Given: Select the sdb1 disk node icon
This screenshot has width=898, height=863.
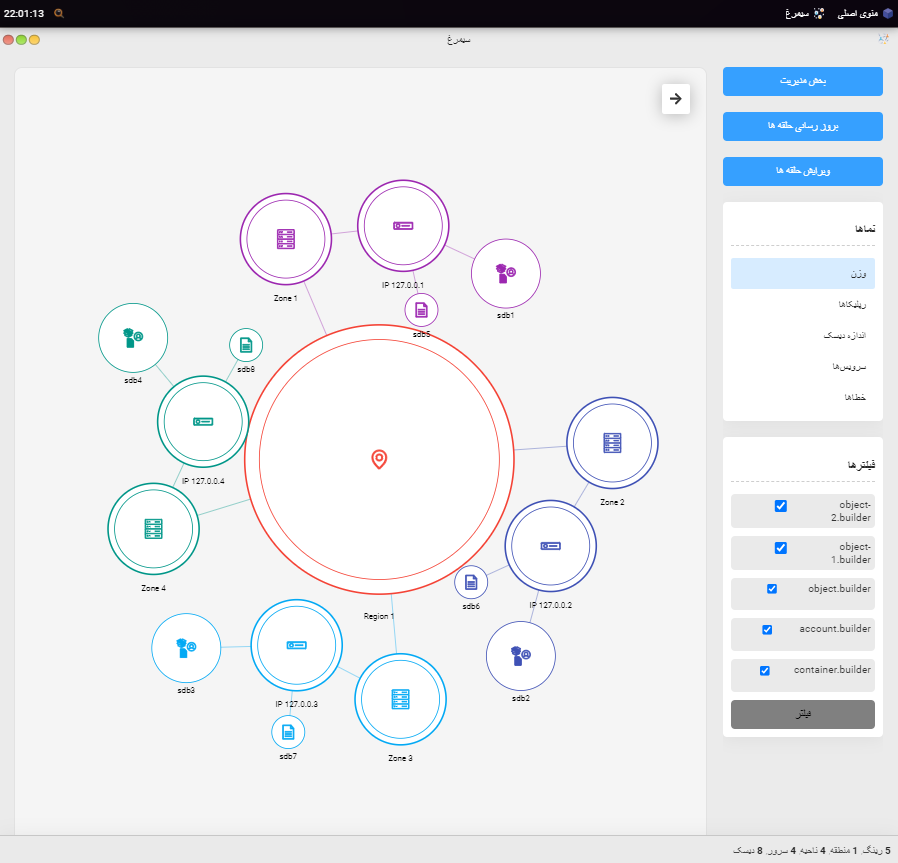Looking at the screenshot, I should 505,273.
